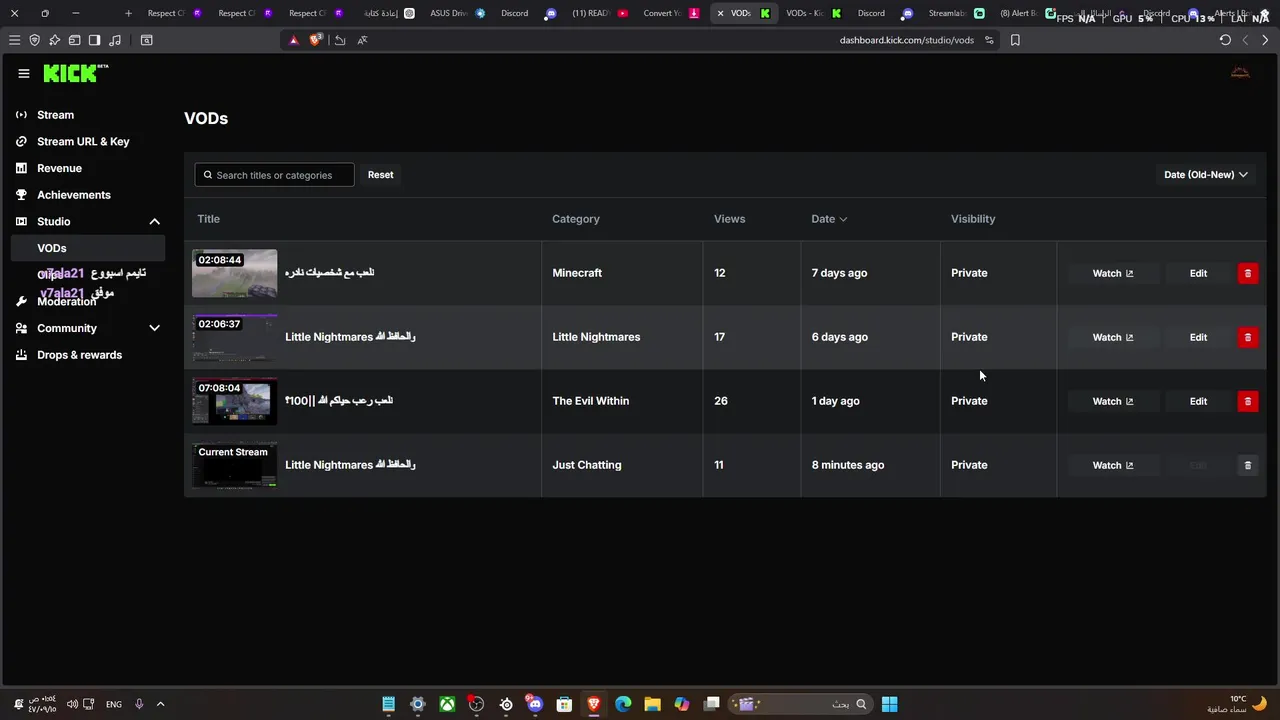Delete the Minecraft VOD
The width and height of the screenshot is (1280, 720).
[1247, 273]
